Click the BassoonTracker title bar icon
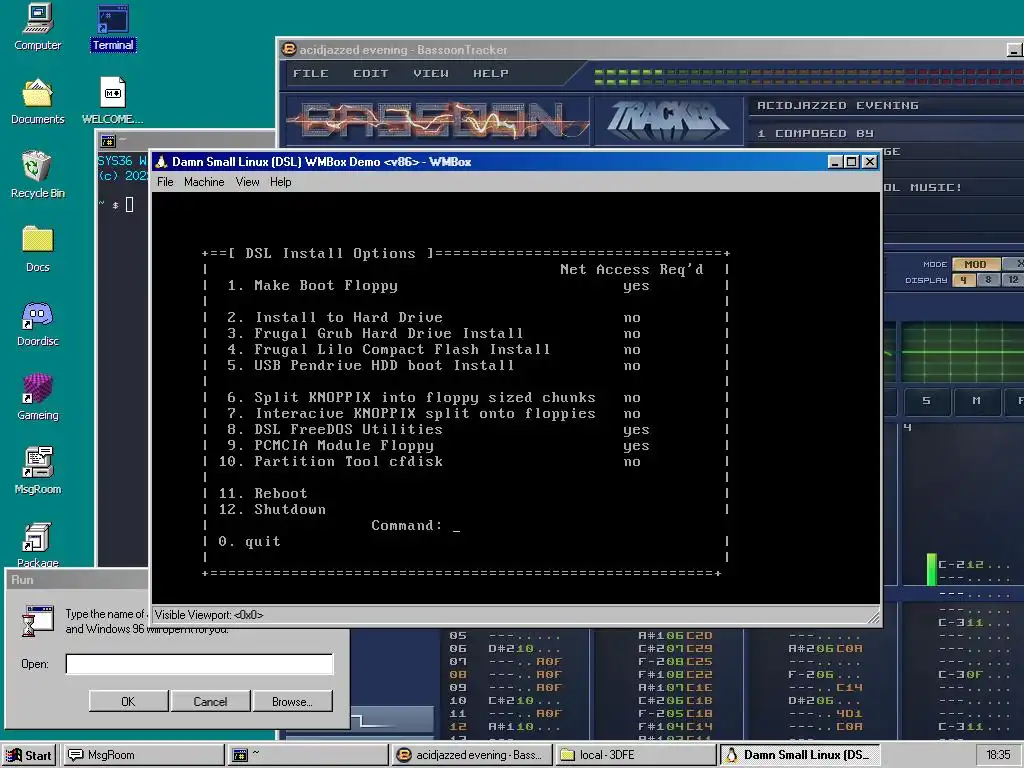Screen dimensions: 1024x768 [289, 50]
